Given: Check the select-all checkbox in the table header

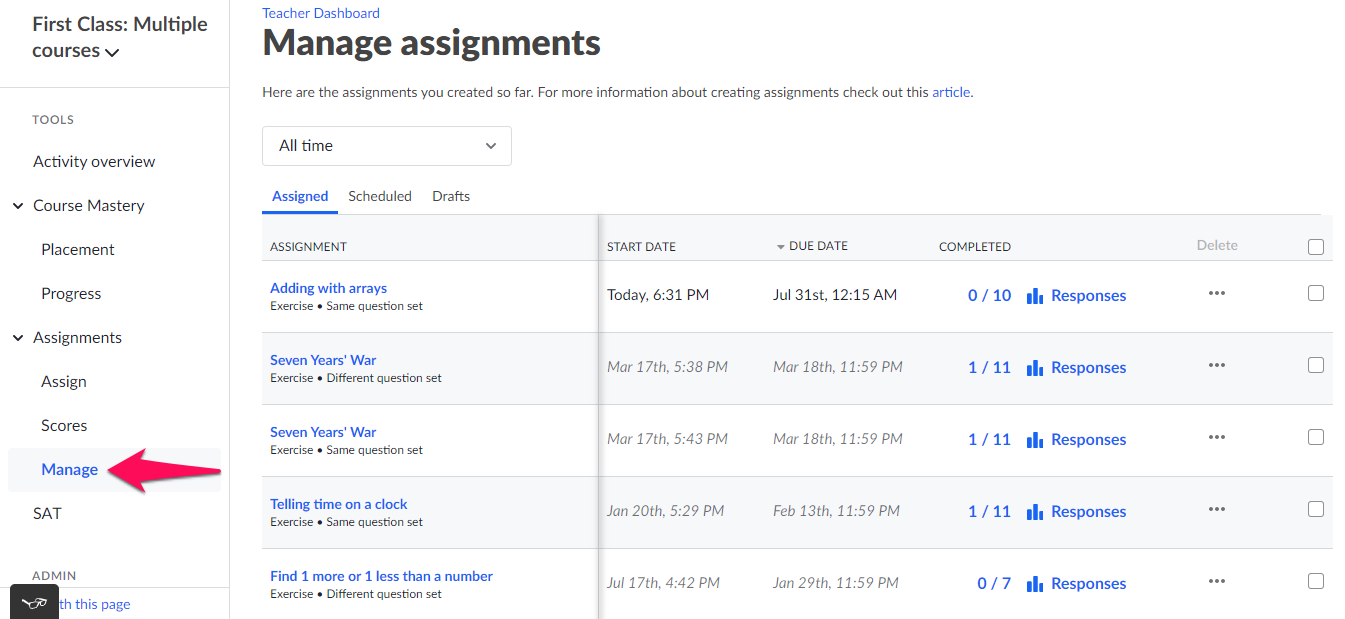Looking at the screenshot, I should 1316,246.
